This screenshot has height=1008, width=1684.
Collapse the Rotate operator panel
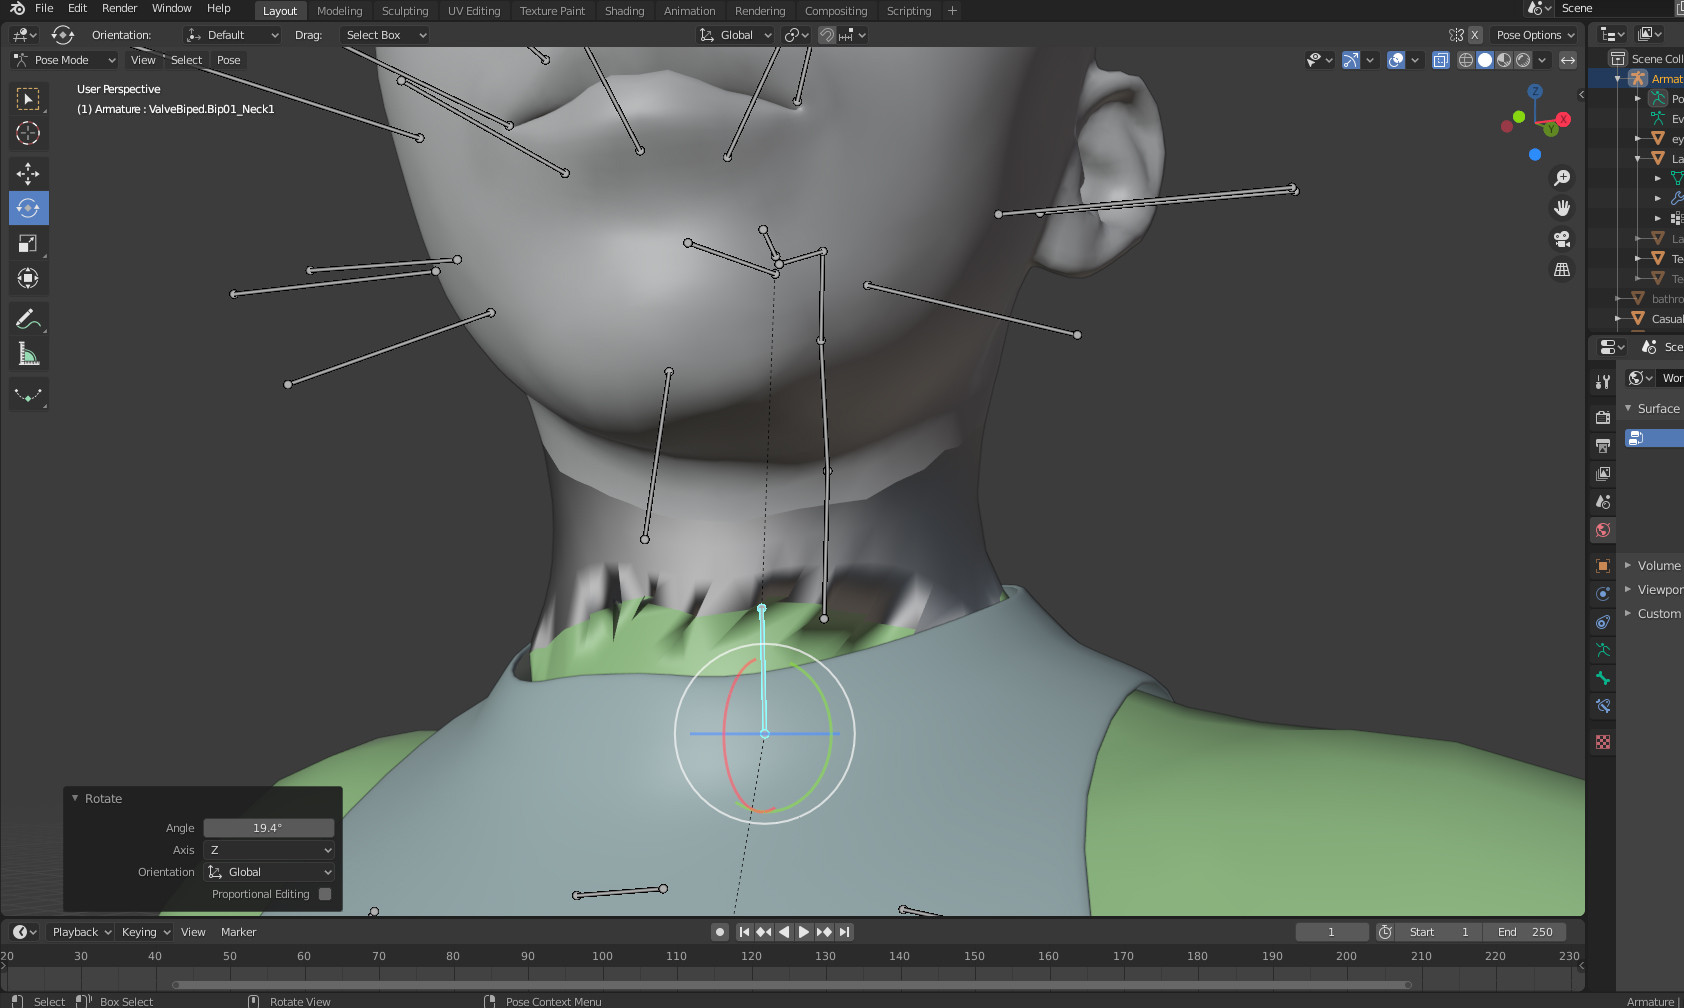coord(75,798)
